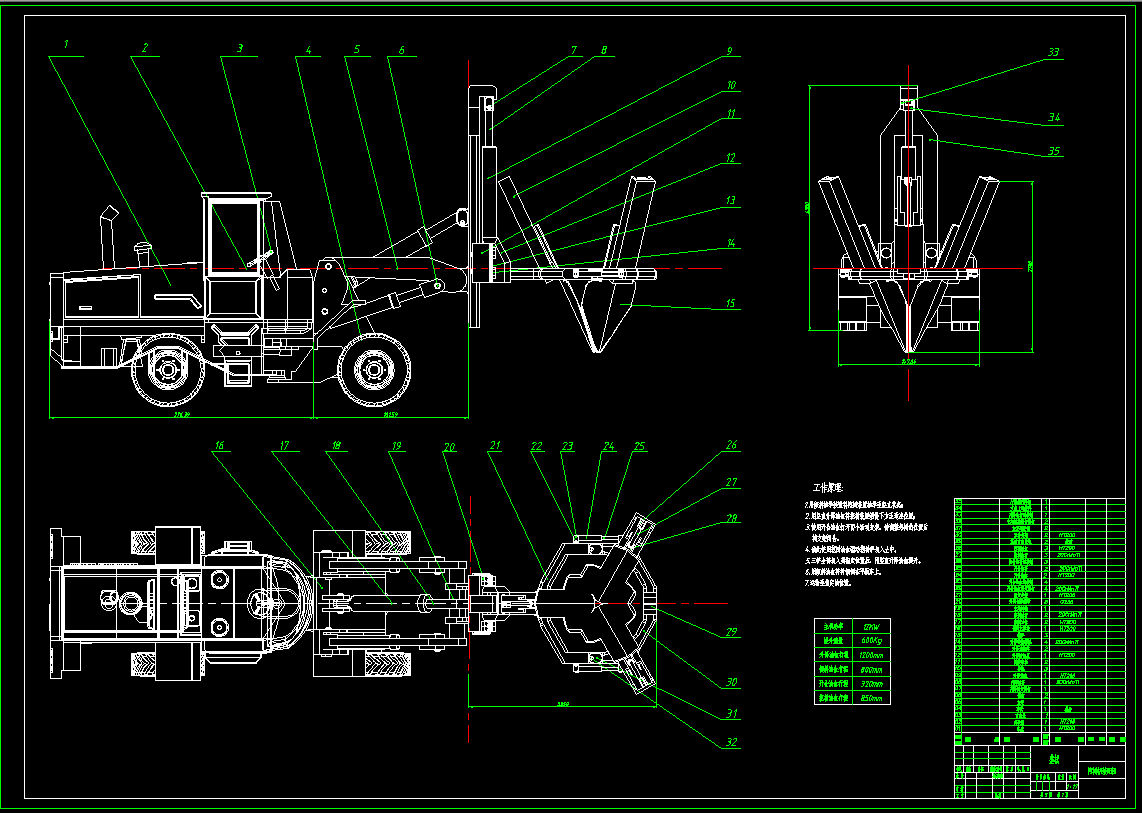Screen dimensions: 1142x813
Task: Select part callout number 5
Action: coord(357,49)
